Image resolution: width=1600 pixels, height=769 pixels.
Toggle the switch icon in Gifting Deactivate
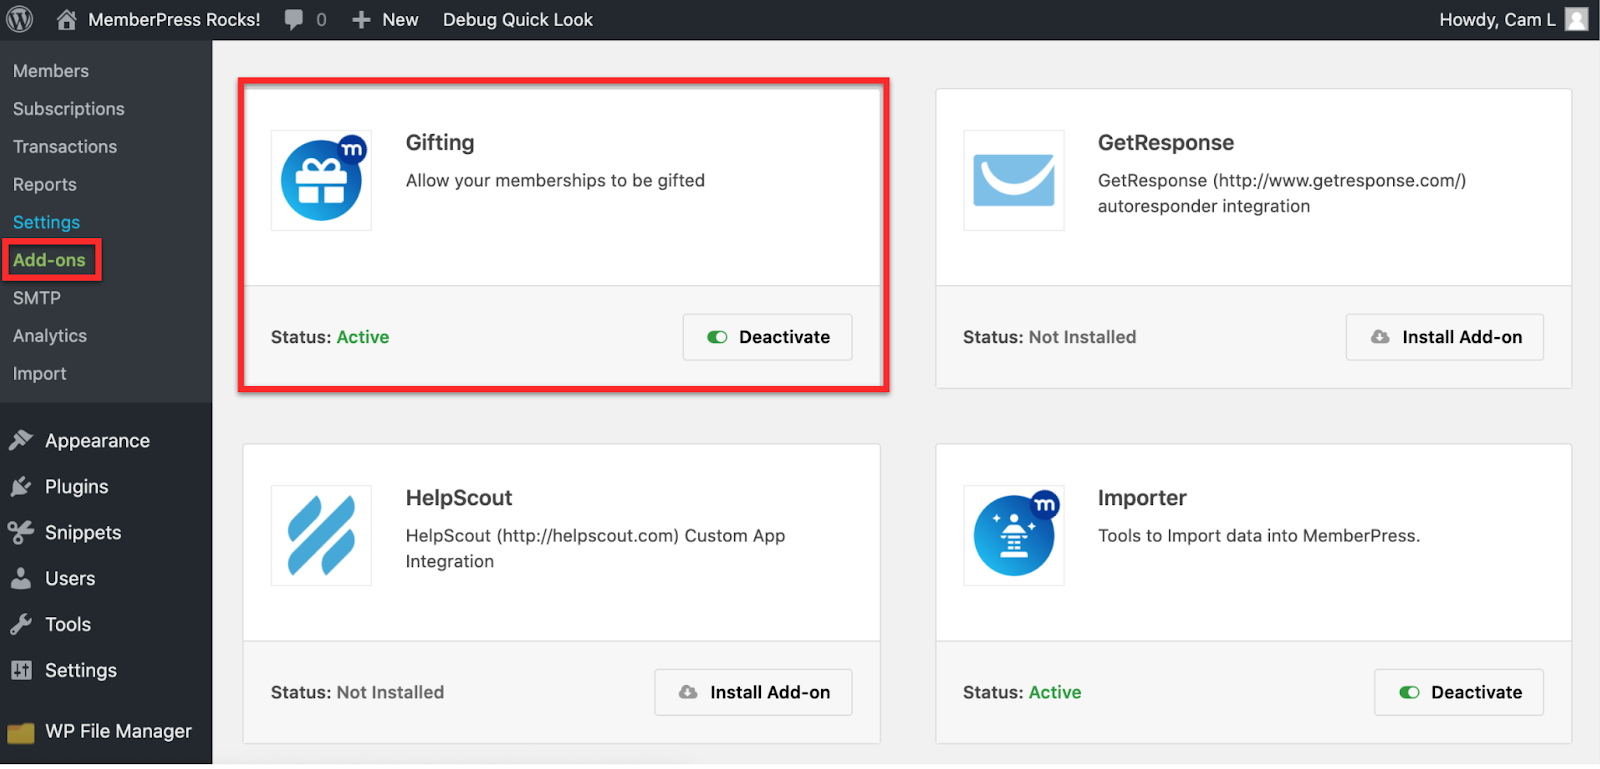point(717,337)
